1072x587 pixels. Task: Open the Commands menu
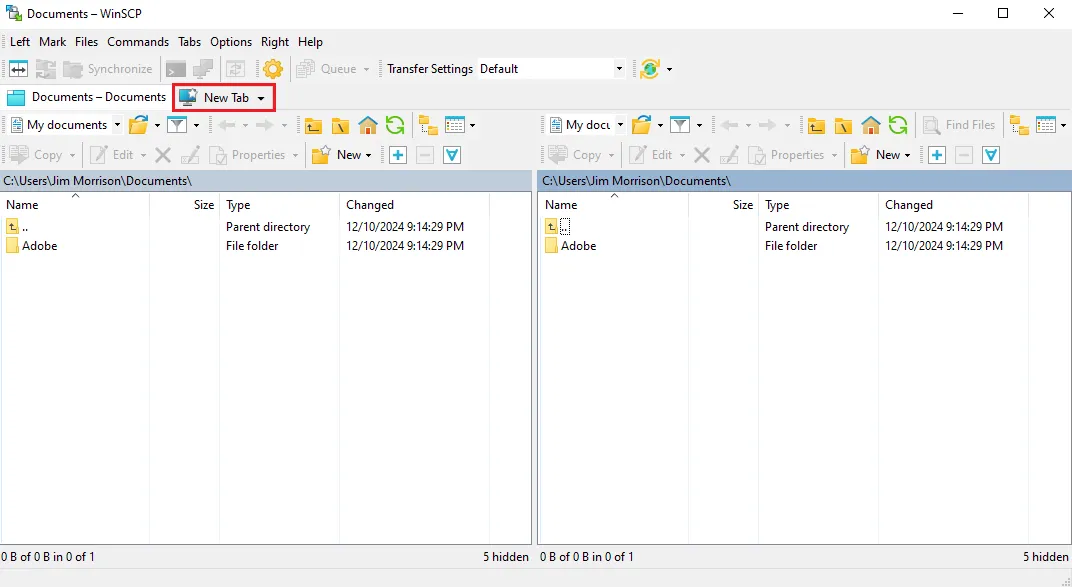(138, 42)
